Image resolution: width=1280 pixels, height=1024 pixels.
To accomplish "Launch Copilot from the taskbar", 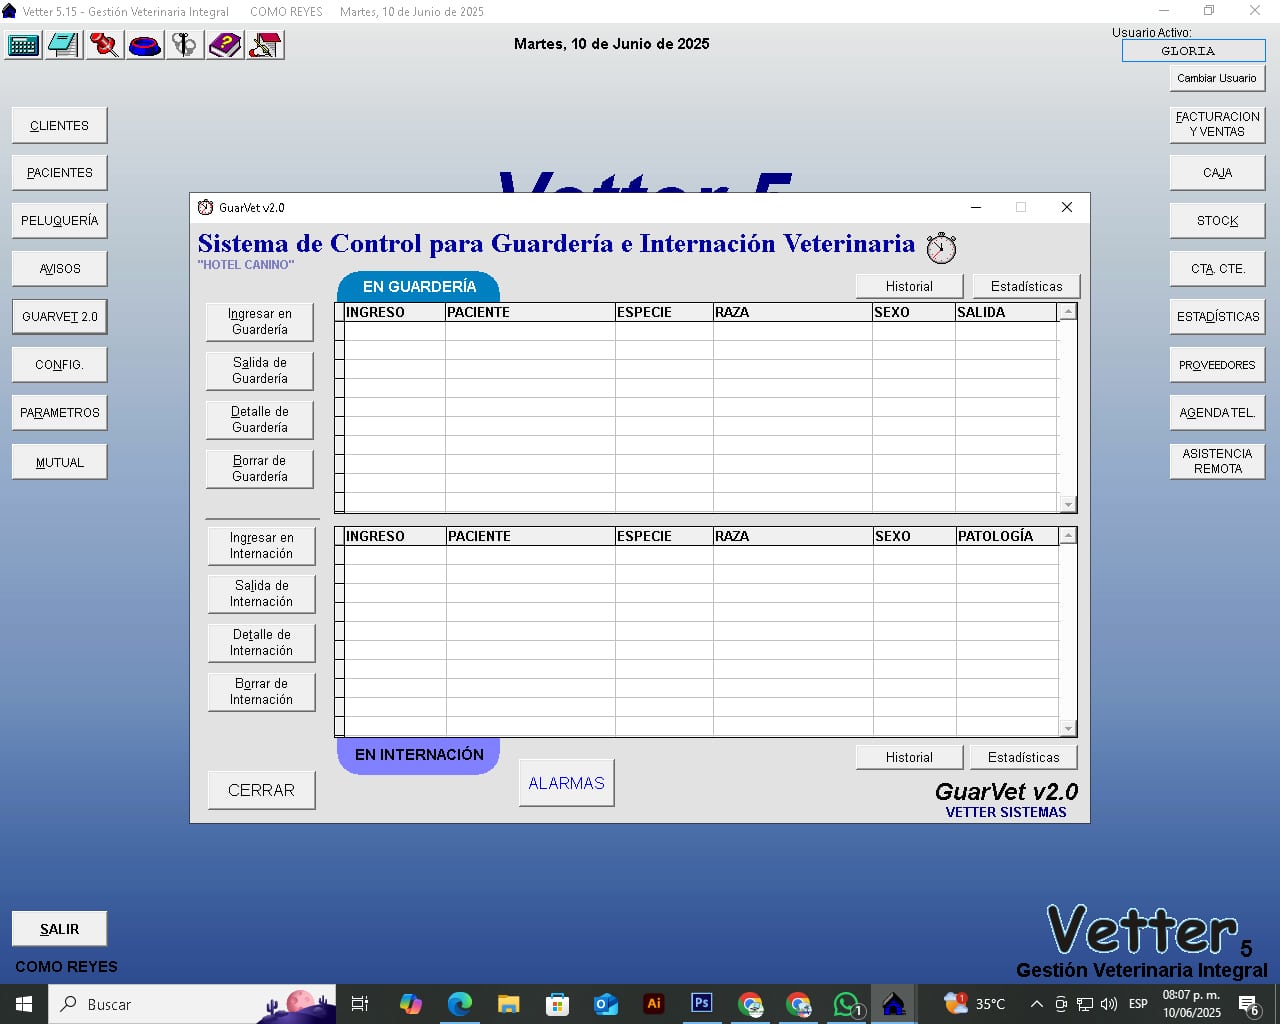I will pyautogui.click(x=411, y=1004).
